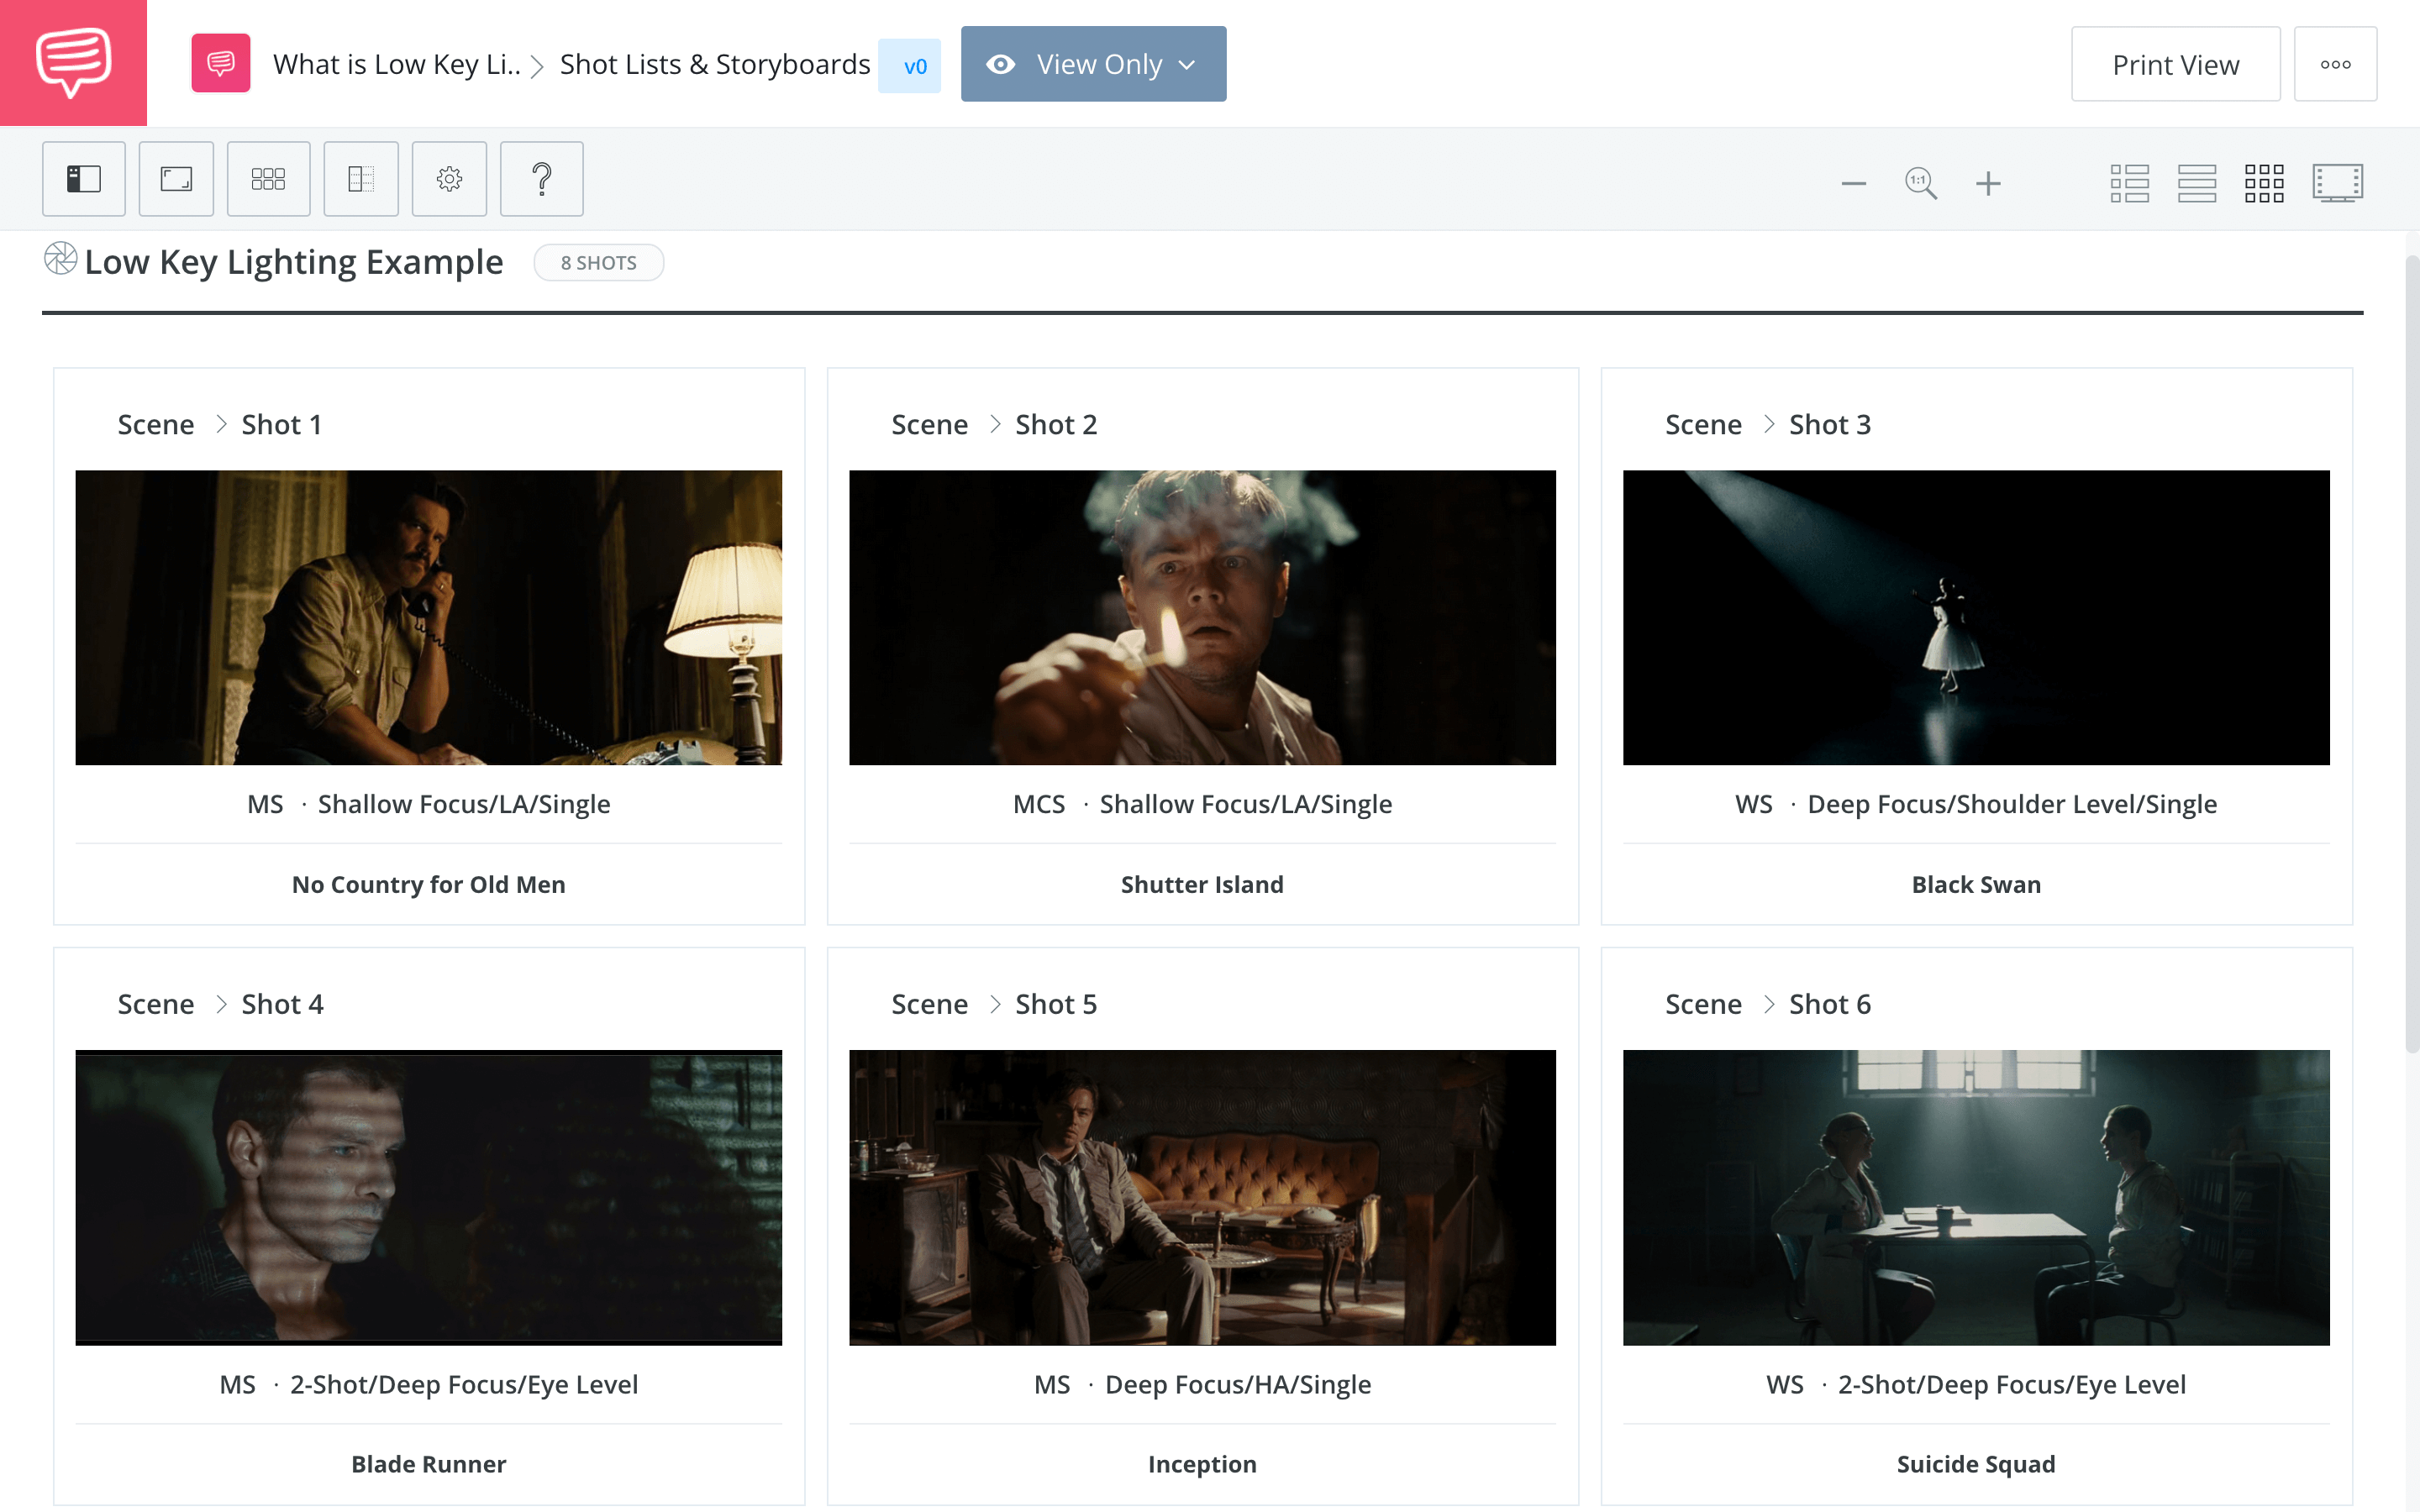Image resolution: width=2420 pixels, height=1512 pixels.
Task: Switch to compact rows view icon
Action: [x=2196, y=183]
